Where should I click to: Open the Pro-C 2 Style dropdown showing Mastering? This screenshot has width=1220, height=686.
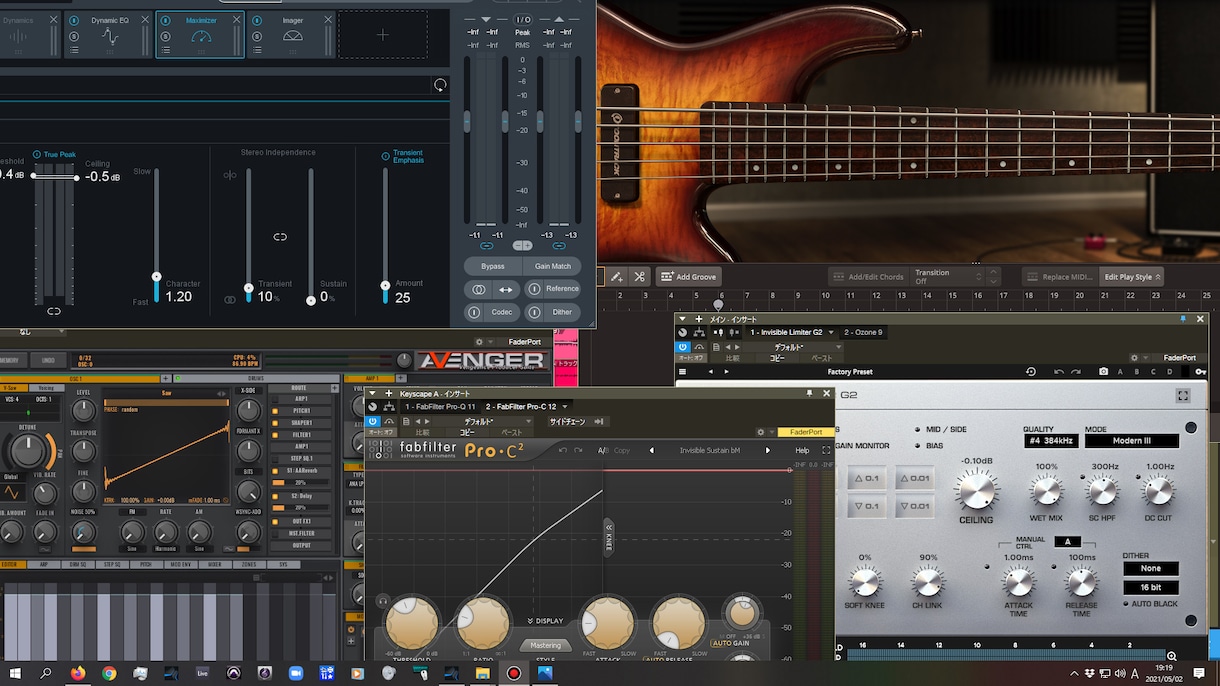[x=546, y=645]
